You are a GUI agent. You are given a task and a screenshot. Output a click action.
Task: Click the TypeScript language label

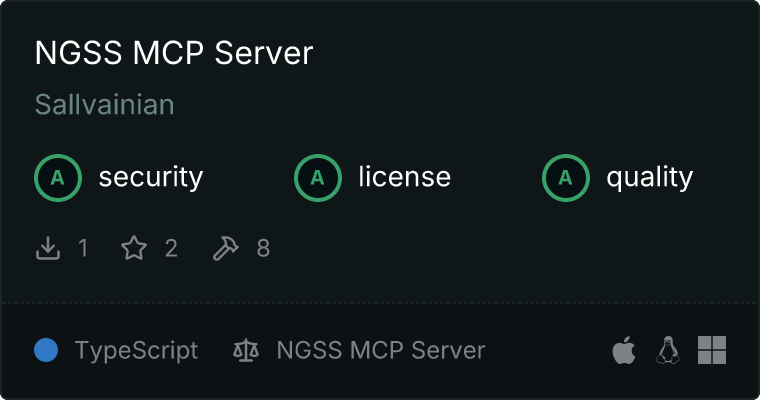136,351
